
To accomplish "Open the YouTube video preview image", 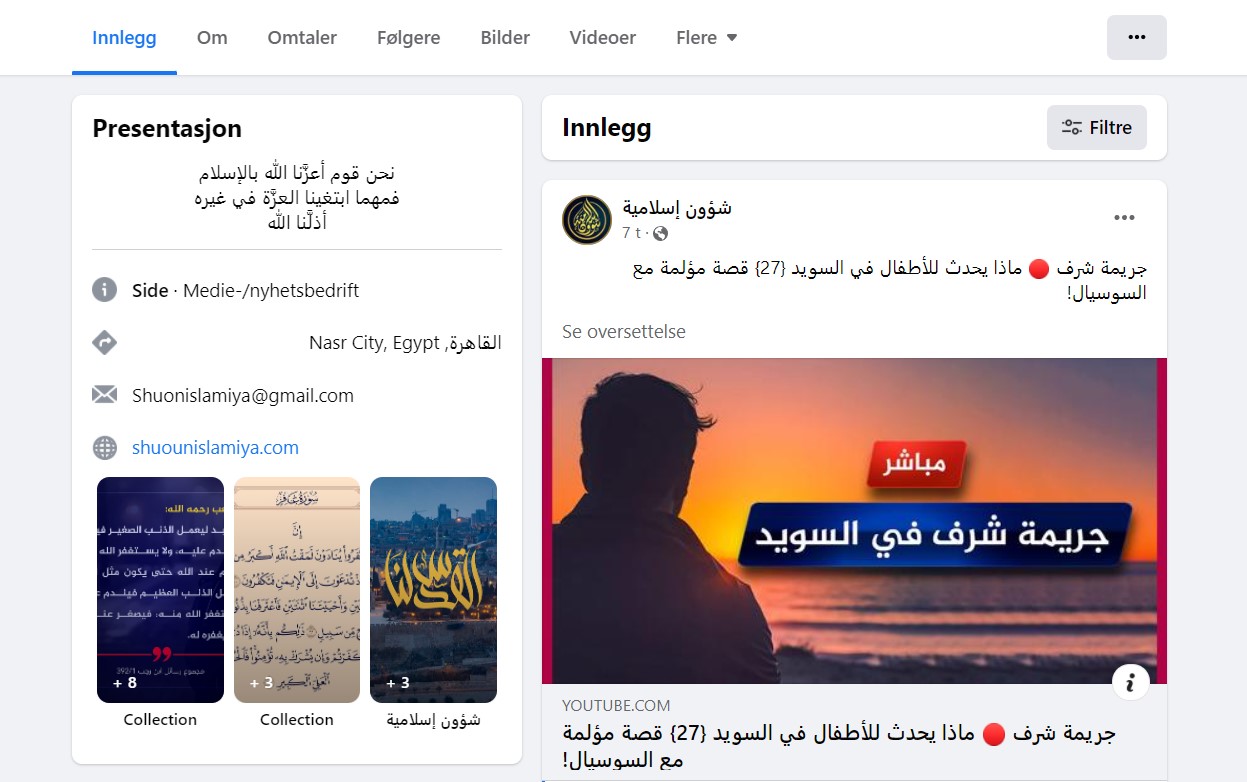I will pyautogui.click(x=854, y=520).
